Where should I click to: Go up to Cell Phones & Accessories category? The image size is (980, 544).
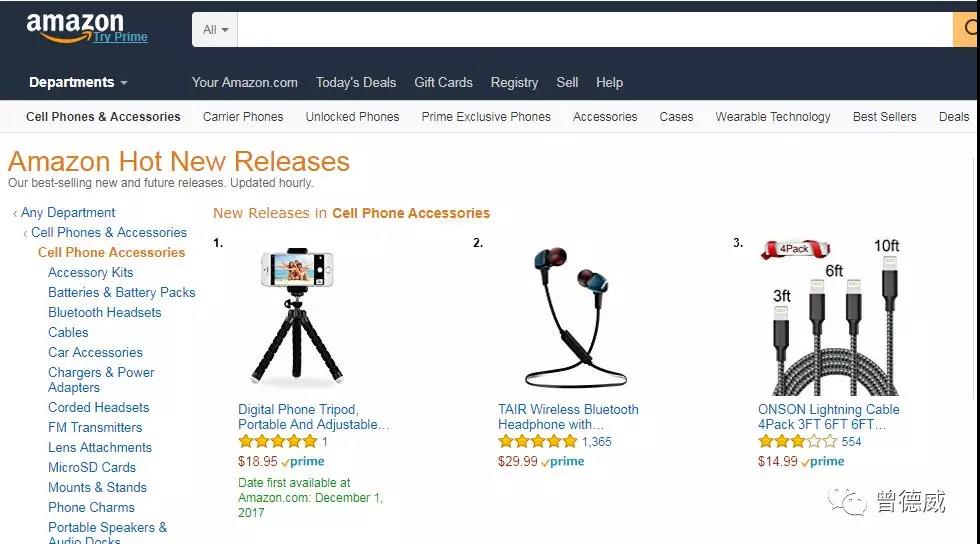pos(109,233)
